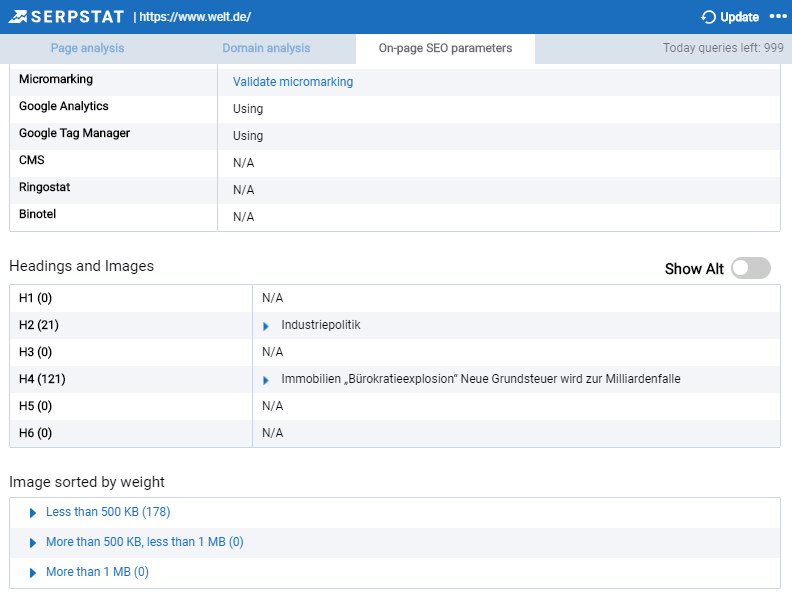Expand the More than 1 MB arrow
Viewport: 792px width, 594px height.
(33, 573)
